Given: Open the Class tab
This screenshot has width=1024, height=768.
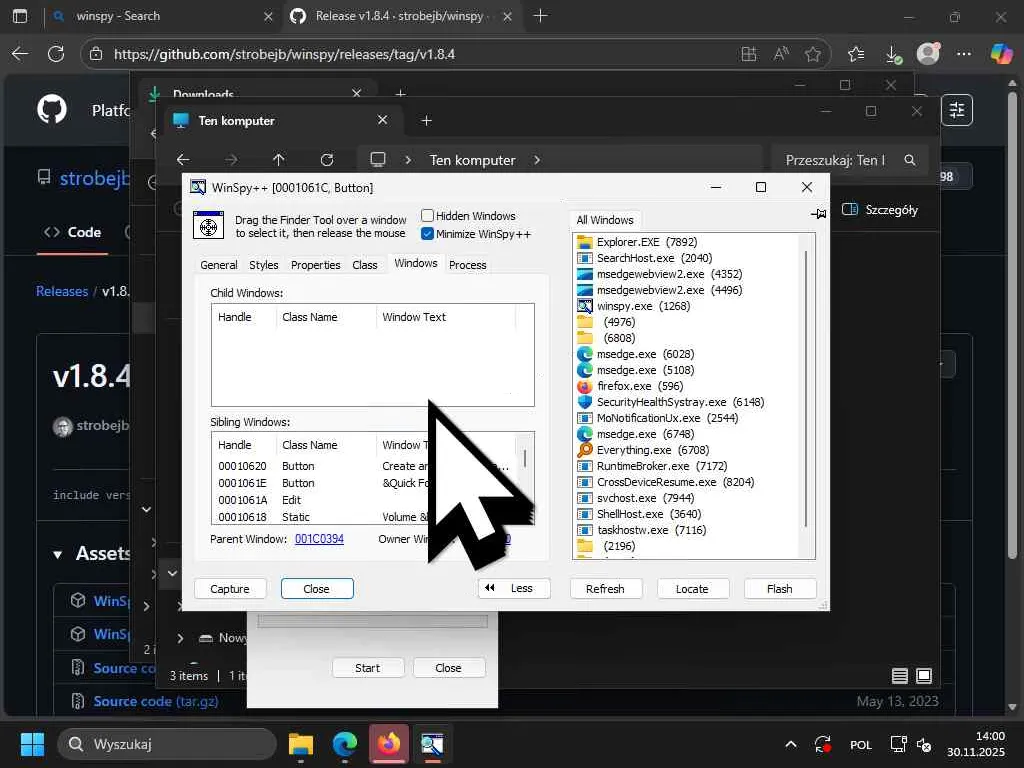Looking at the screenshot, I should pos(364,264).
